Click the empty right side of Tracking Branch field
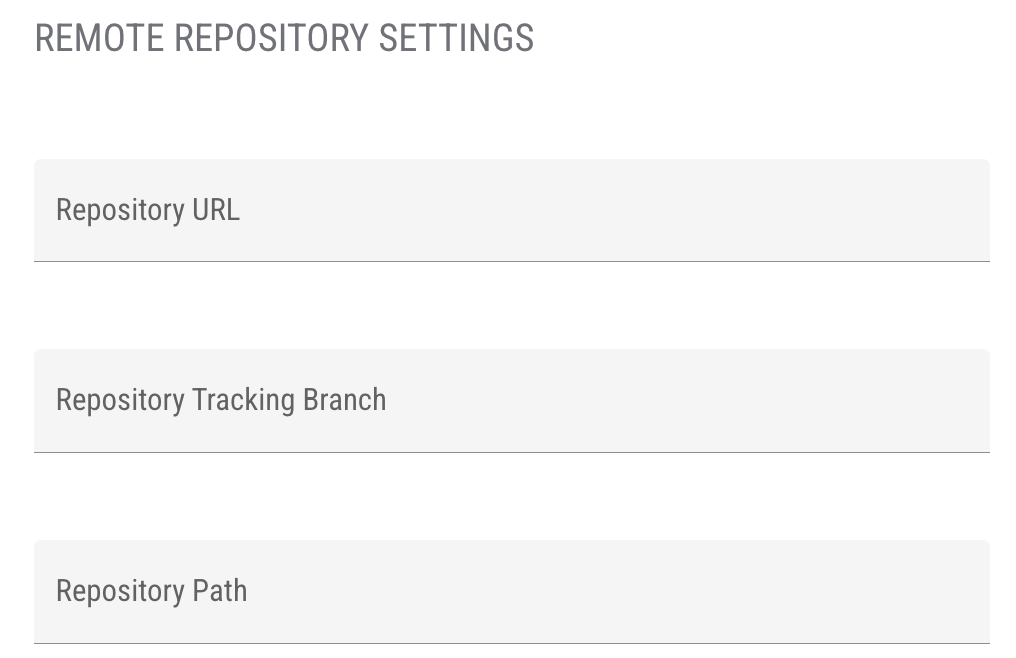1016x658 pixels. click(x=850, y=400)
